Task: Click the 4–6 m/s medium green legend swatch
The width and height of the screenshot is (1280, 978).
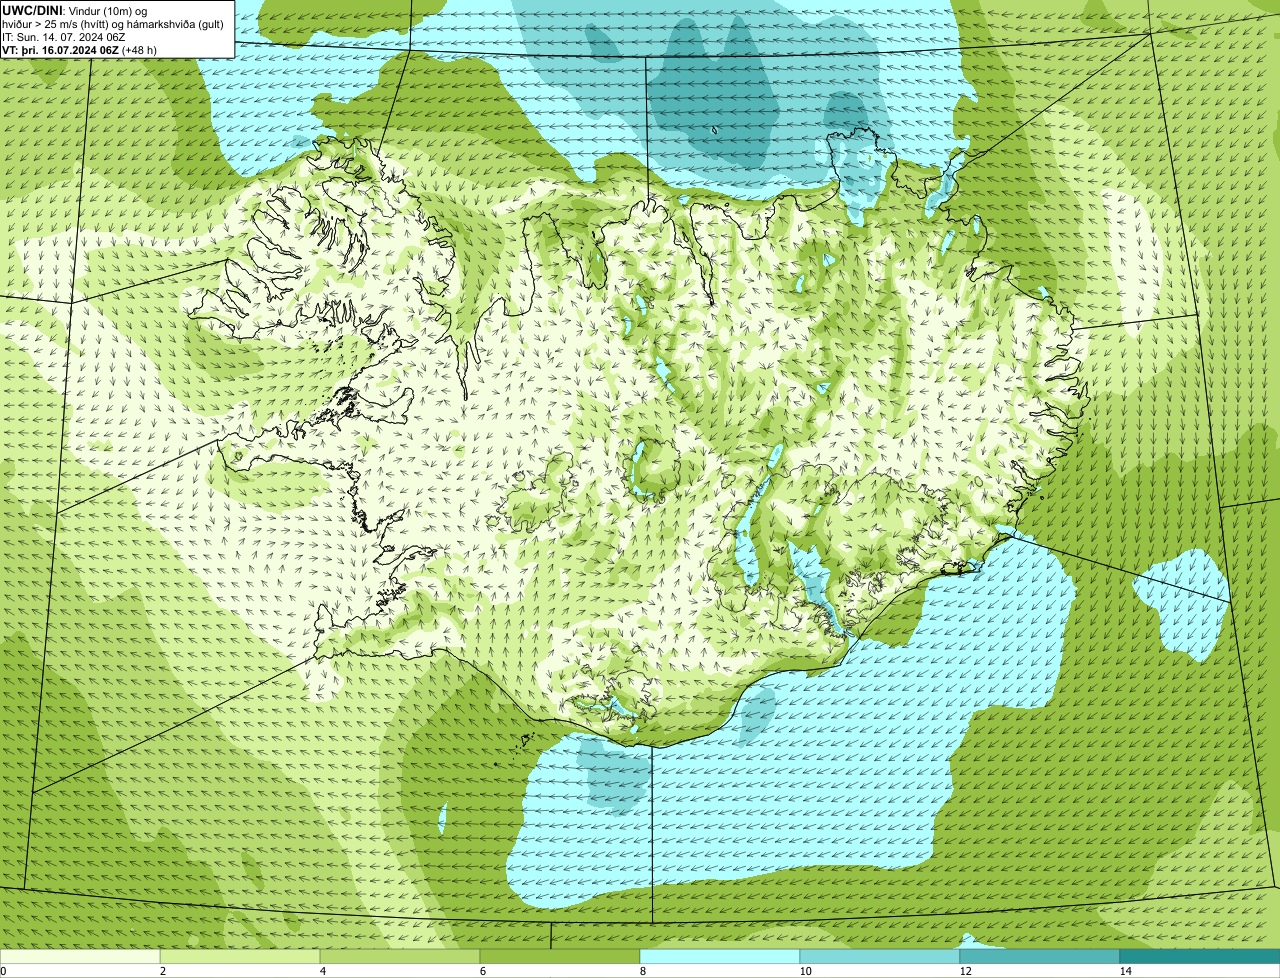Action: click(x=400, y=956)
